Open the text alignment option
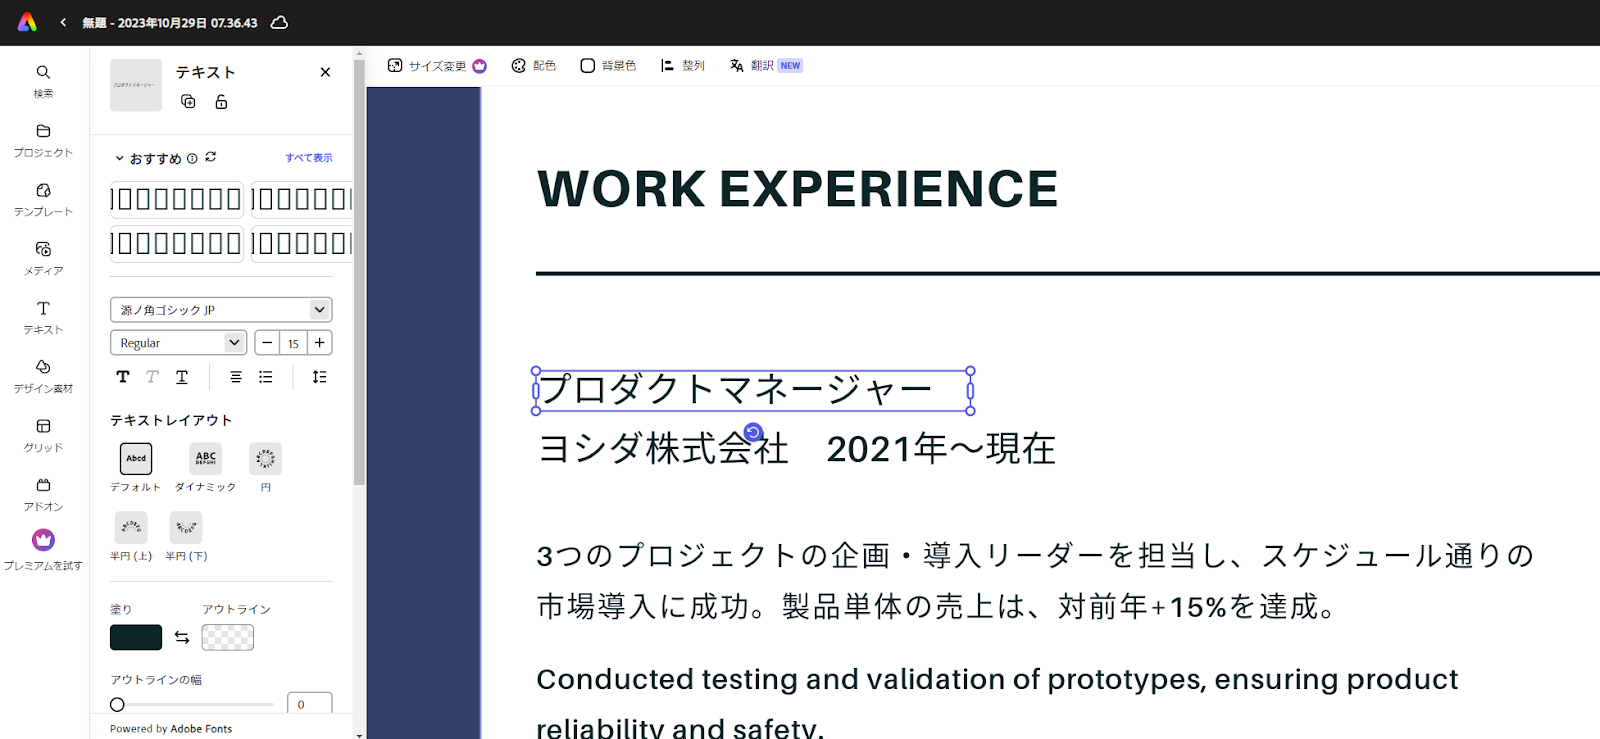Image resolution: width=1600 pixels, height=739 pixels. tap(236, 377)
